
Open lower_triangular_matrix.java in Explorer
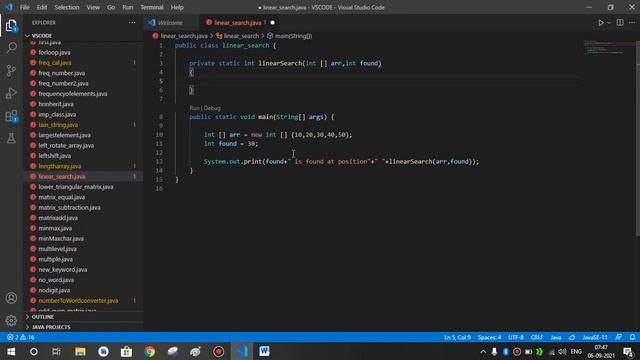(76, 187)
